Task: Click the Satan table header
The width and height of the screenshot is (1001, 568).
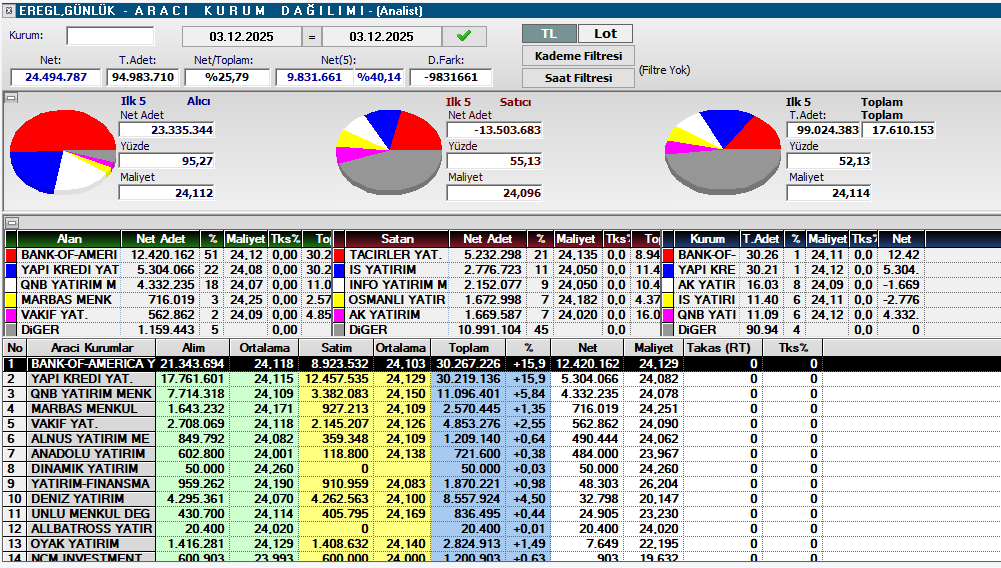Action: (x=397, y=240)
